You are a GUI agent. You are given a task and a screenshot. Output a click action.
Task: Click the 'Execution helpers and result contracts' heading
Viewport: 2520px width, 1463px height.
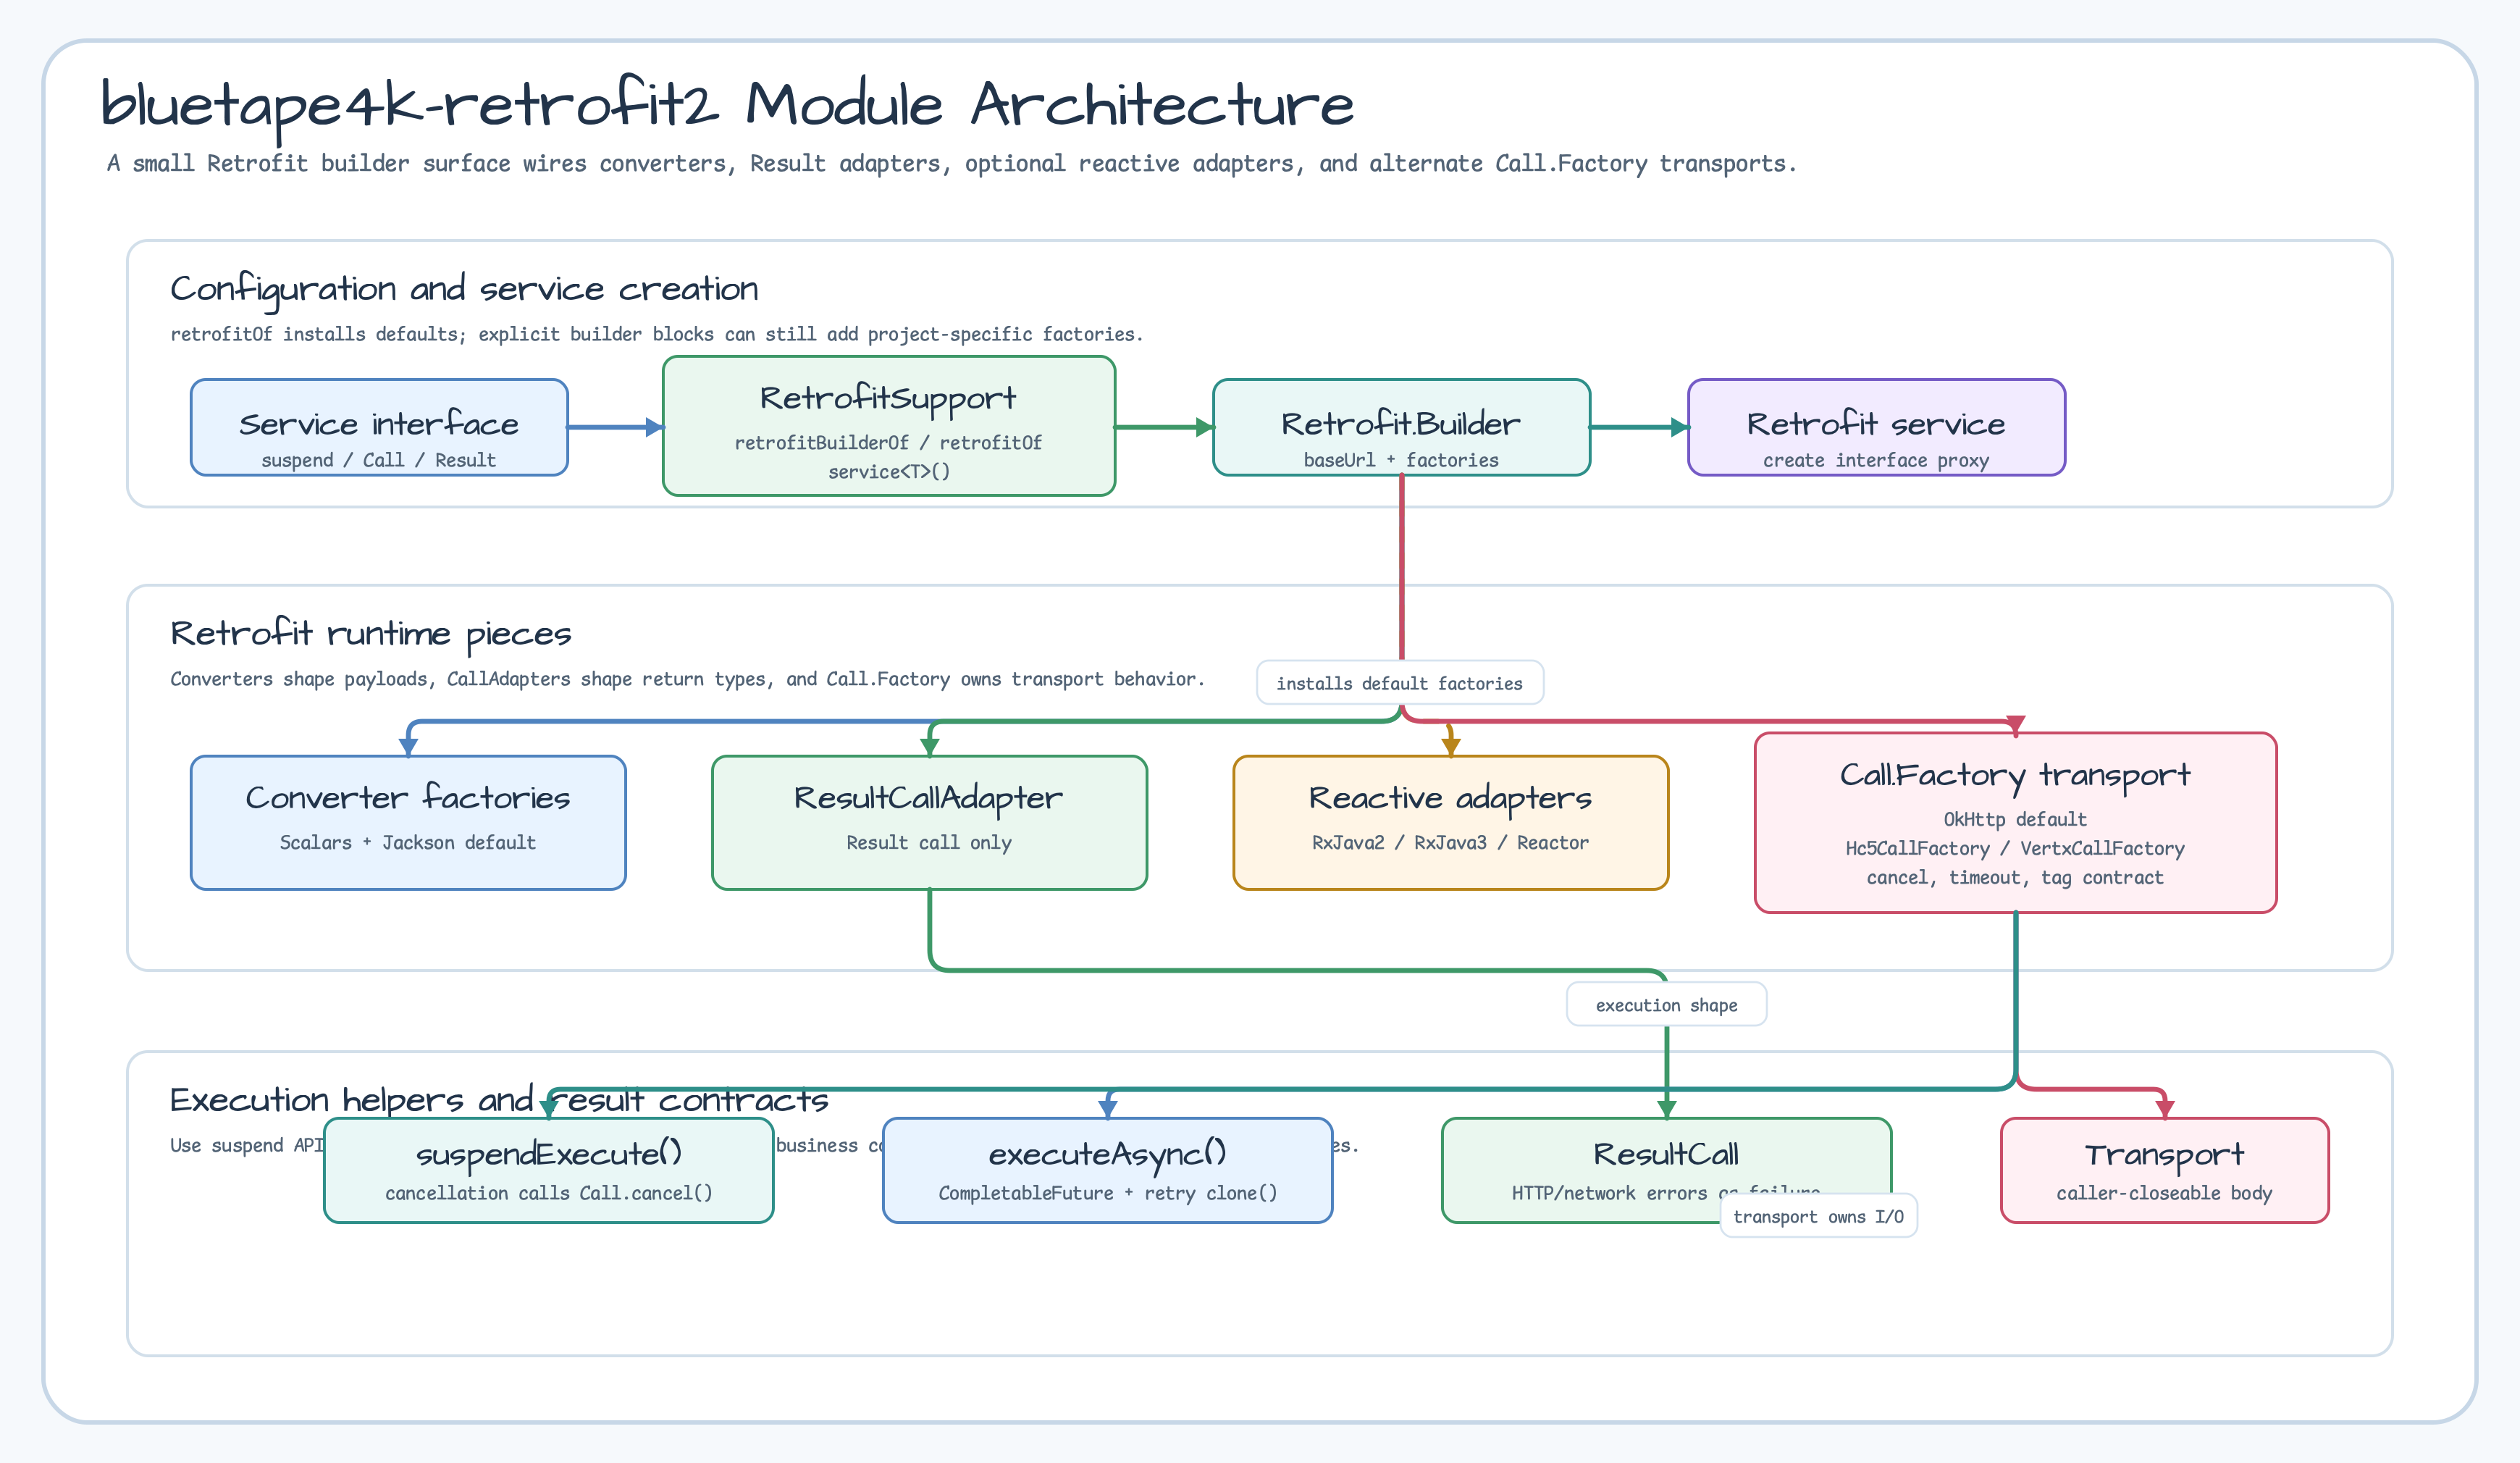[x=499, y=1100]
